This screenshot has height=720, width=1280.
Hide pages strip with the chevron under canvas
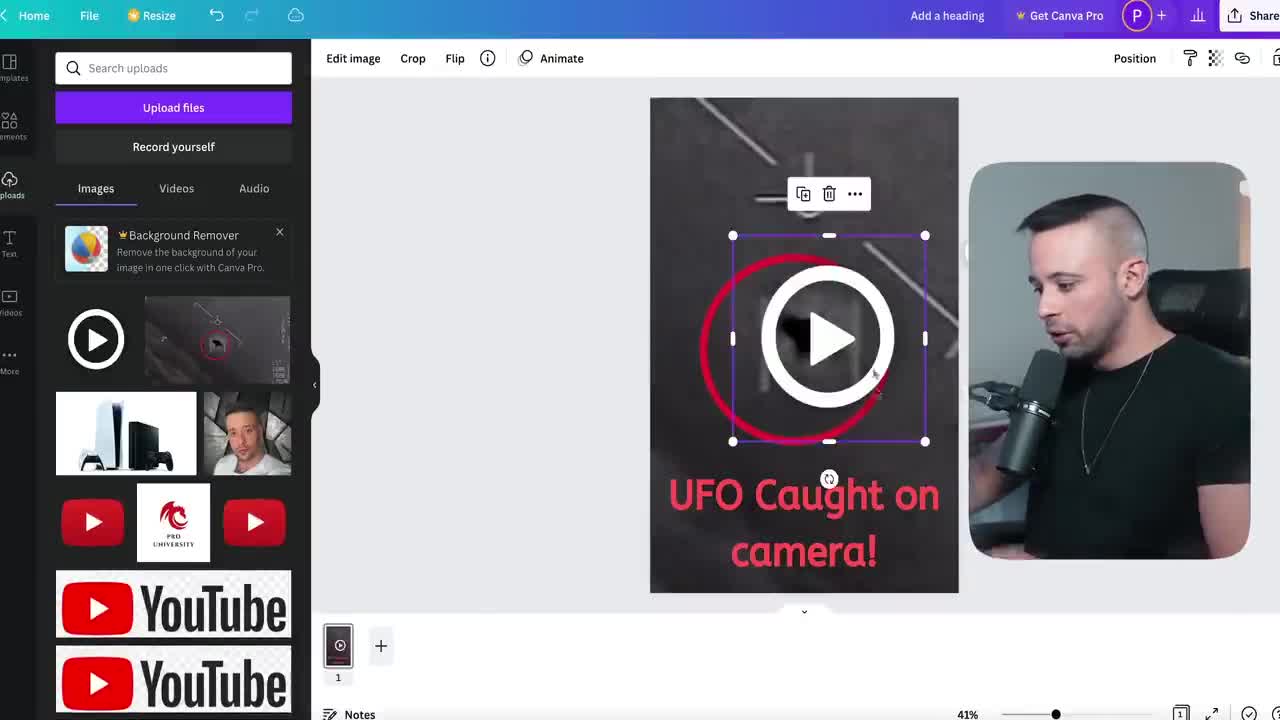point(804,611)
